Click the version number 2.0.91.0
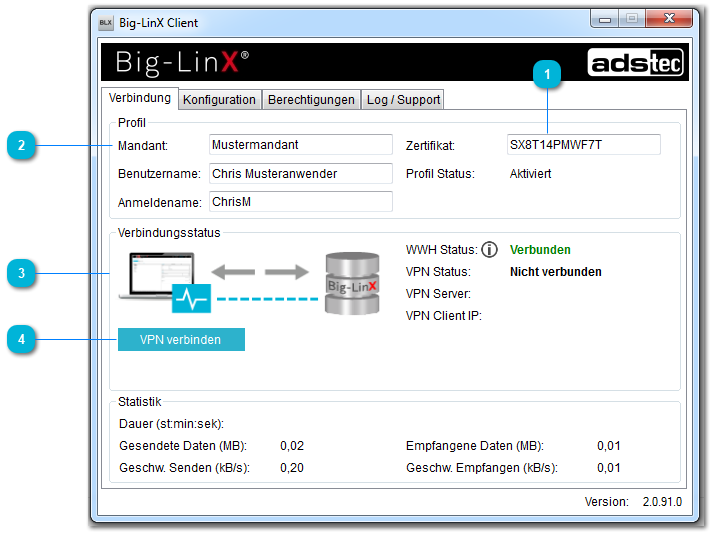This screenshot has height=535, width=713. 662,502
